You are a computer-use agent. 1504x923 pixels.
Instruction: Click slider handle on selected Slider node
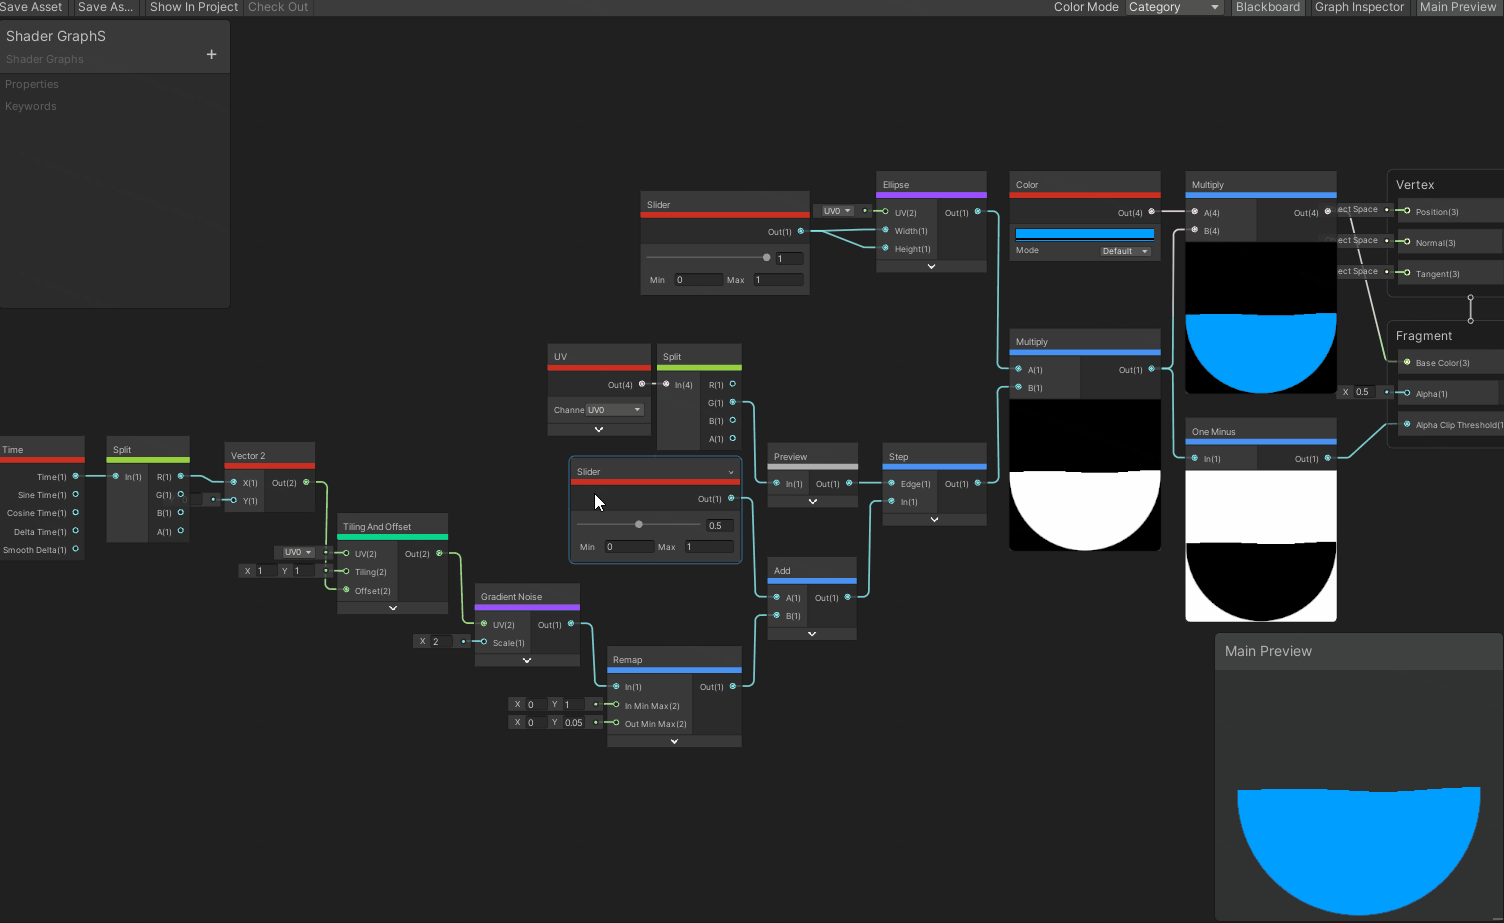(639, 524)
